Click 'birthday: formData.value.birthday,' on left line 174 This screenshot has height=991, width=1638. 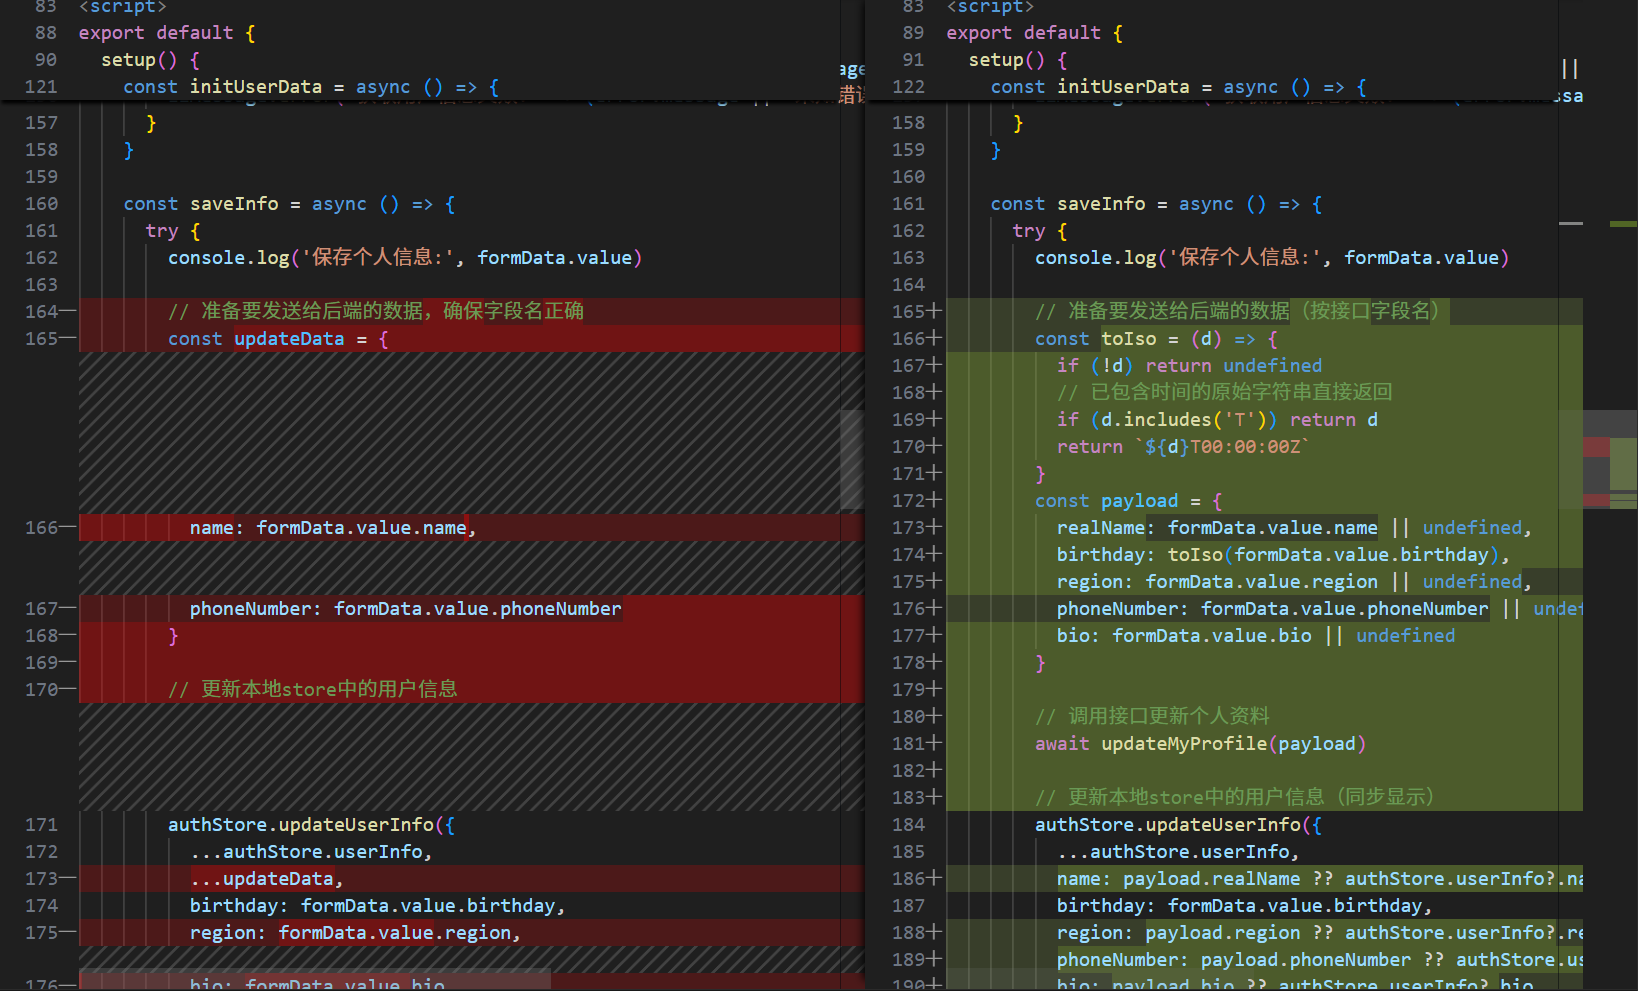coord(378,906)
